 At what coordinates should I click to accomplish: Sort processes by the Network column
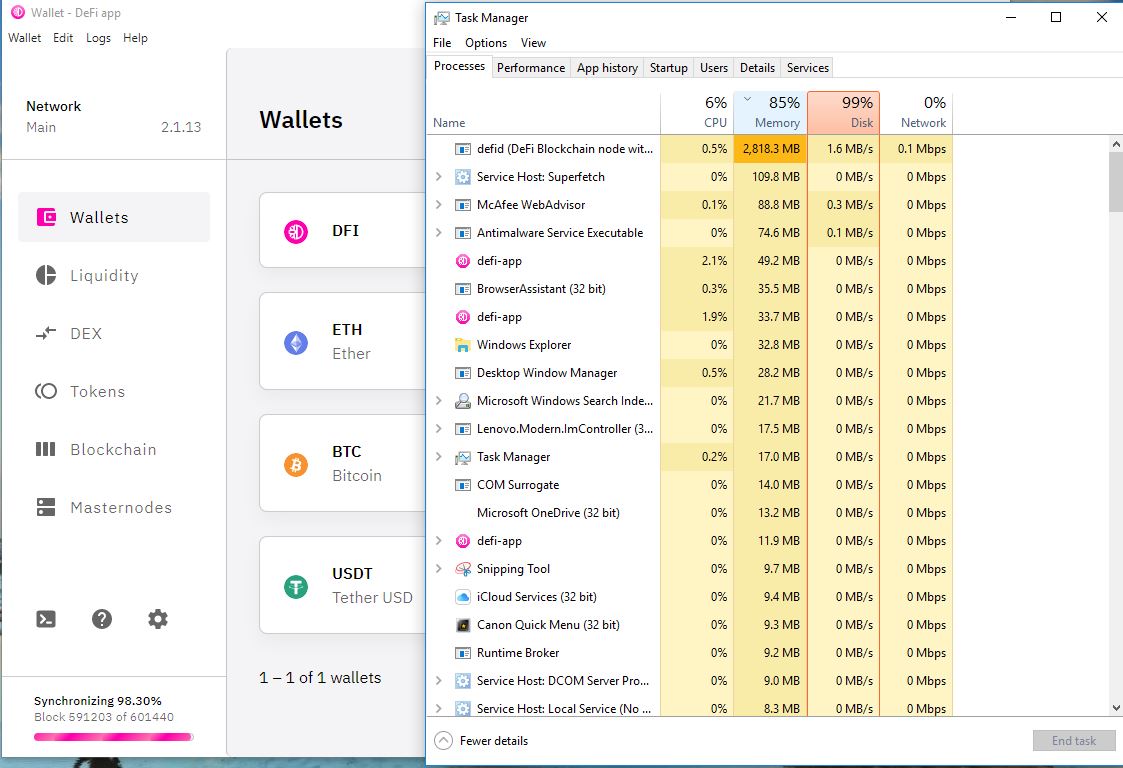click(916, 112)
